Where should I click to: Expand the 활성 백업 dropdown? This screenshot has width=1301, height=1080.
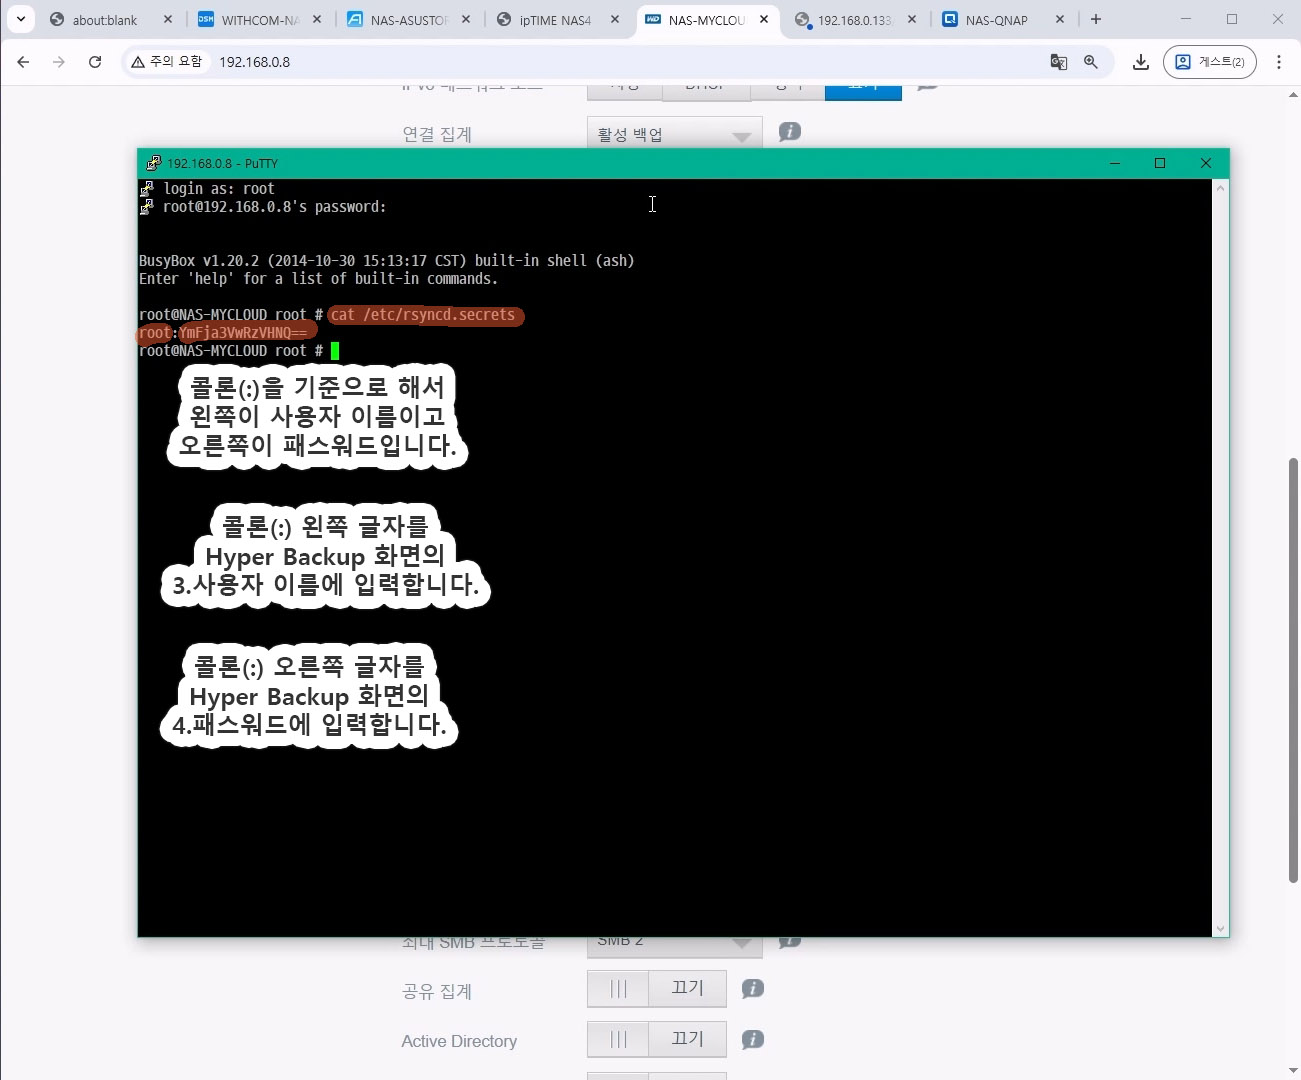point(674,135)
